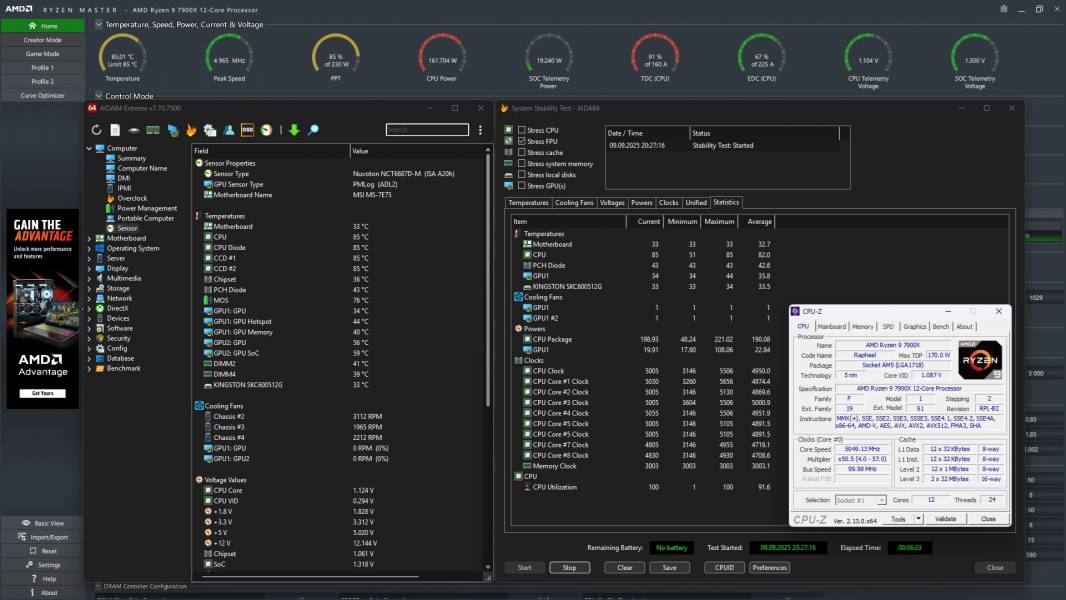1066x600 pixels.
Task: Click the green download arrow icon in AIDA64
Action: point(293,129)
